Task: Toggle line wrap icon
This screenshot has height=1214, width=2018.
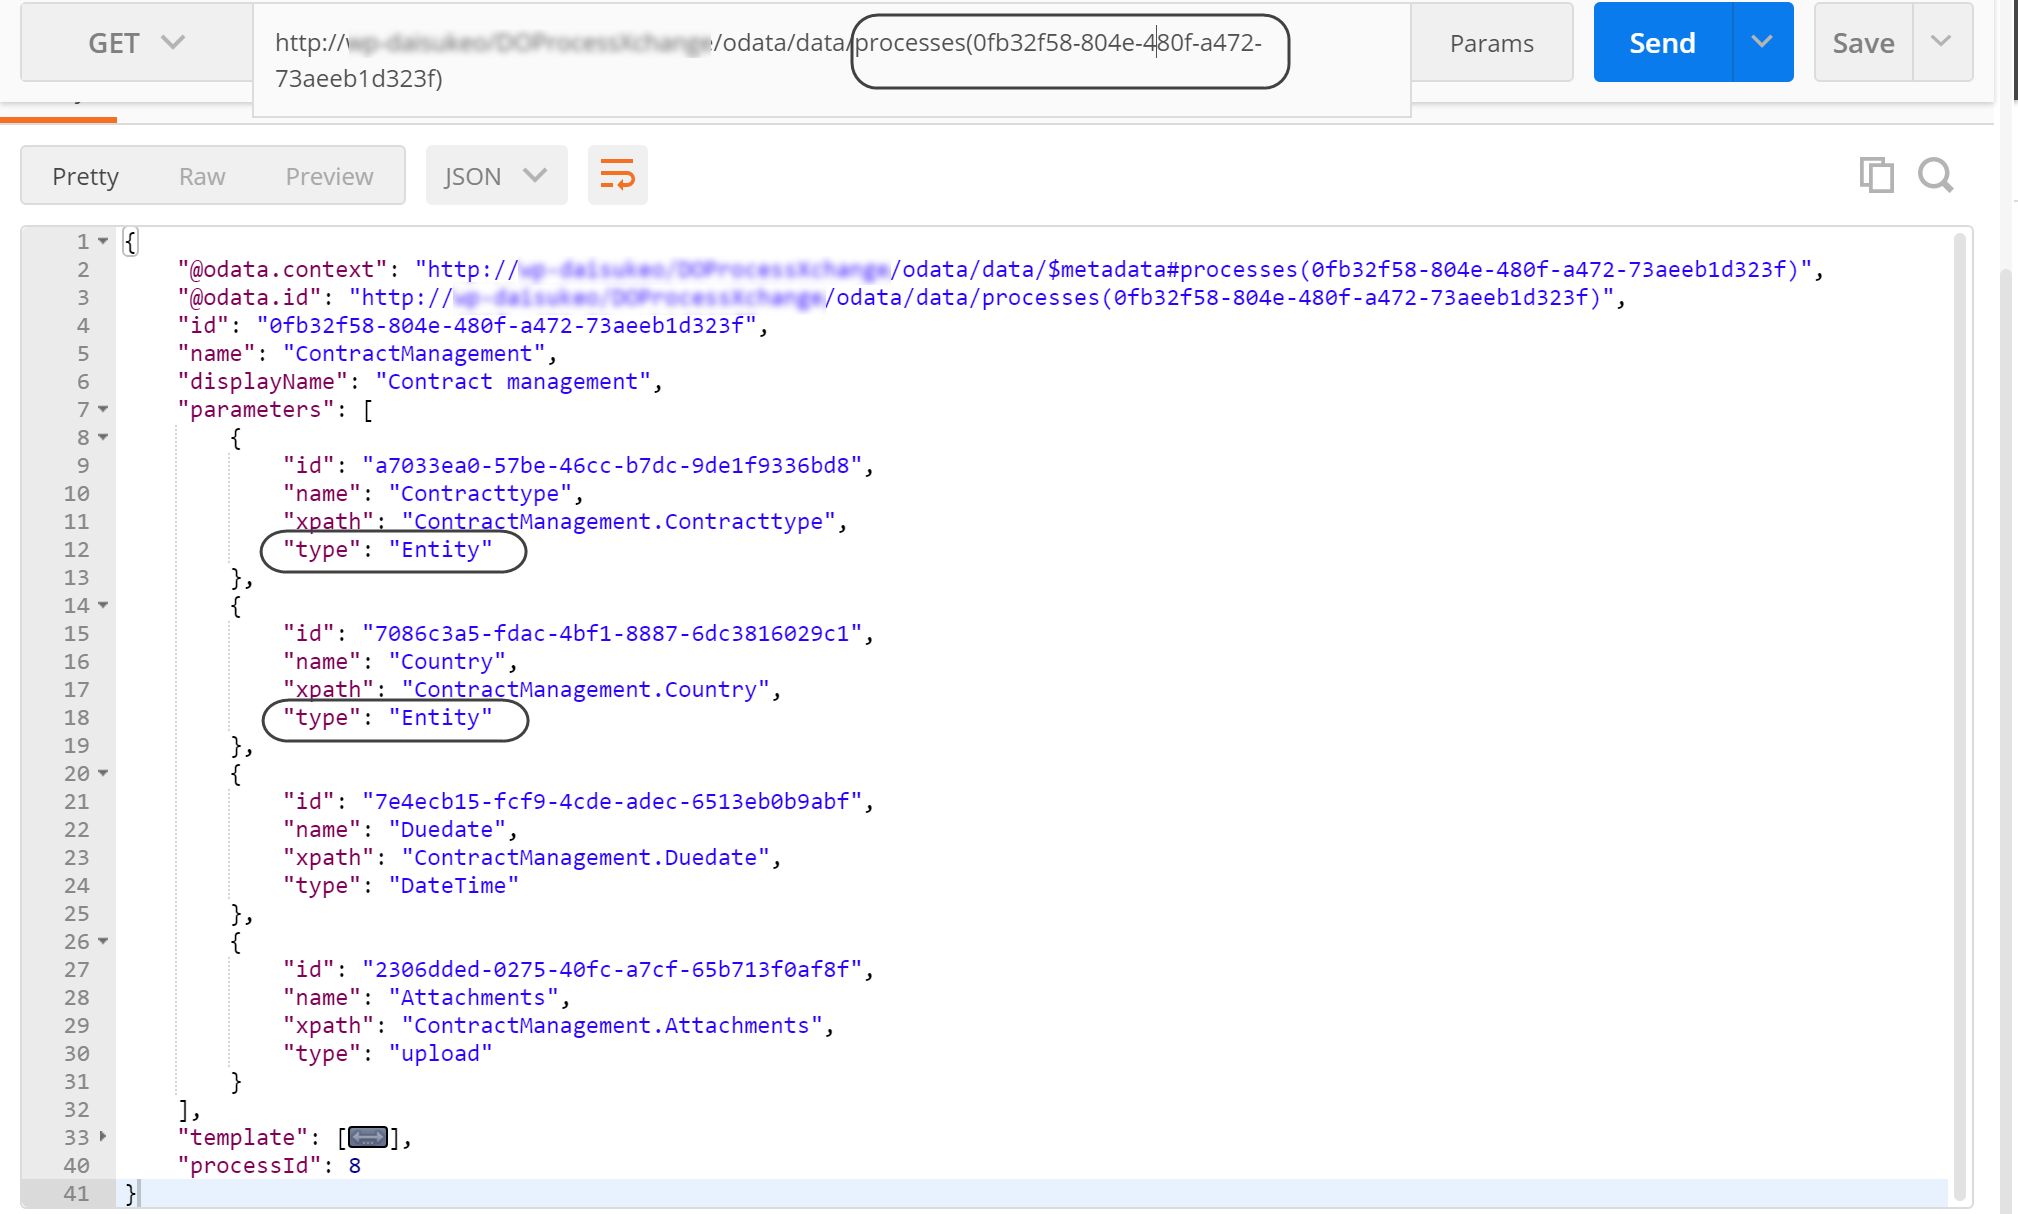Action: 618,175
